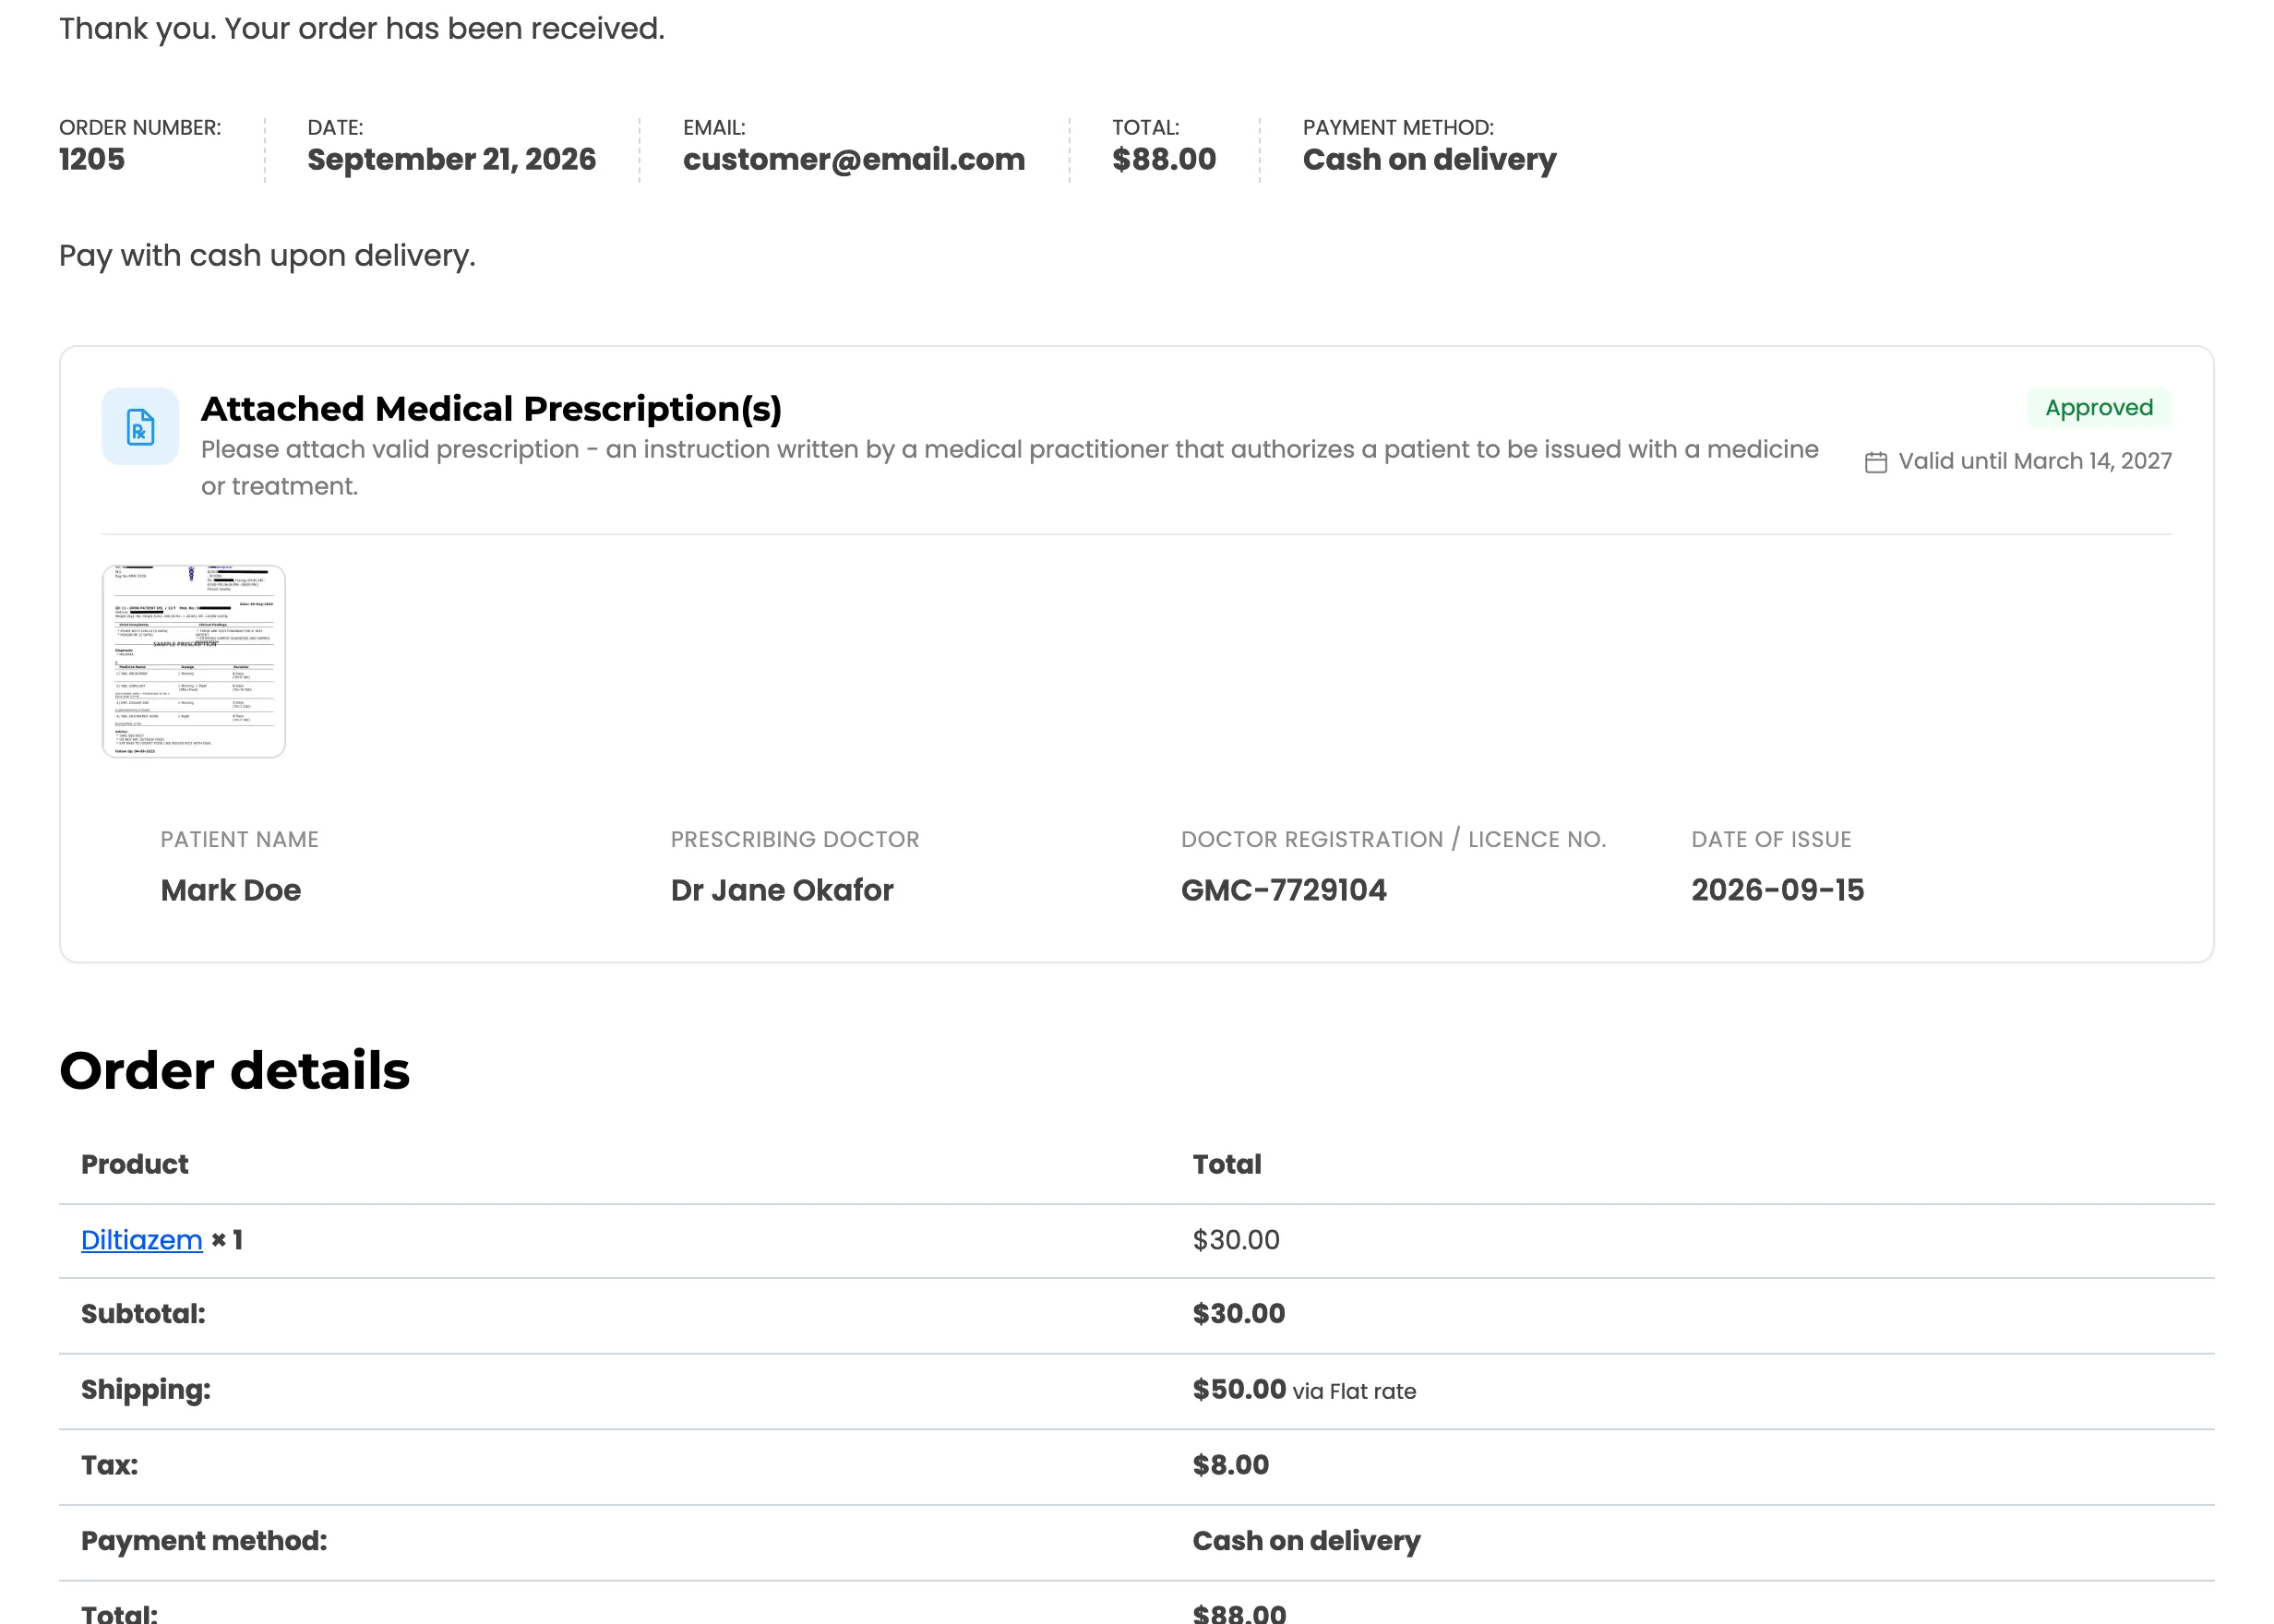Click the 'Payment method:' row label

pyautogui.click(x=204, y=1541)
